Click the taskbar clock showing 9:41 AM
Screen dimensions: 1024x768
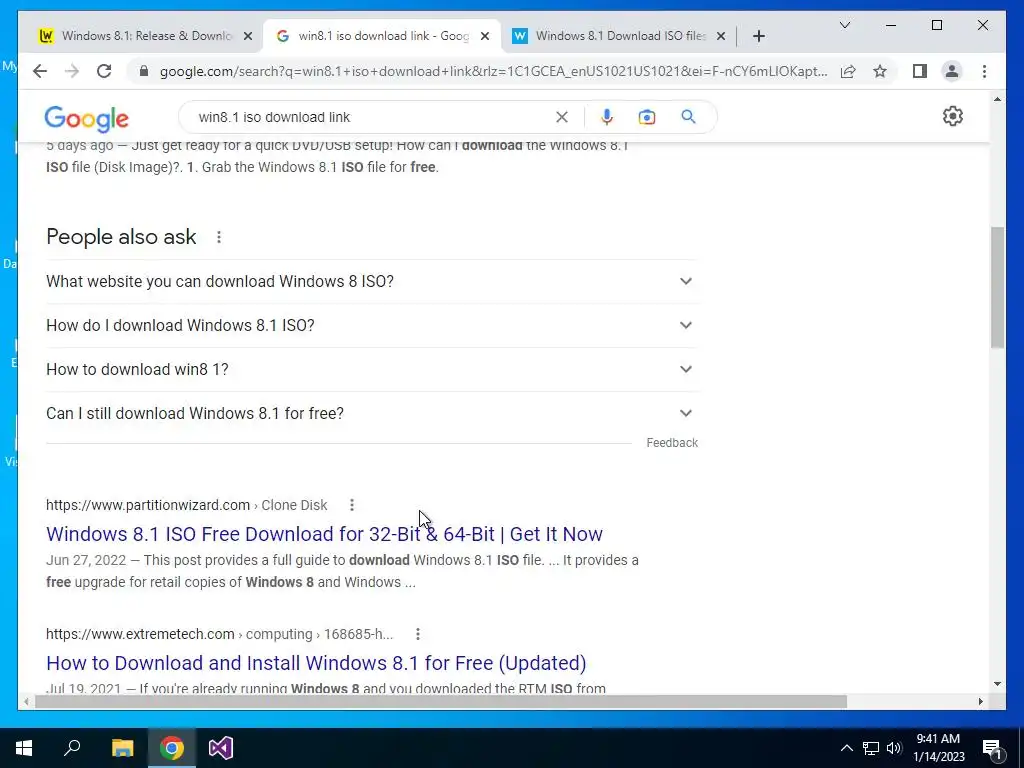click(938, 748)
